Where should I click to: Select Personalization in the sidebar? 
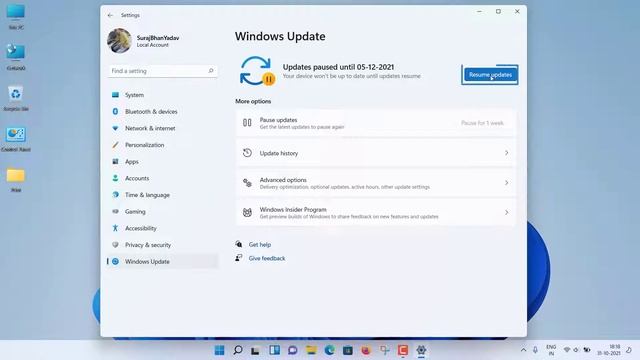[x=162, y=145]
